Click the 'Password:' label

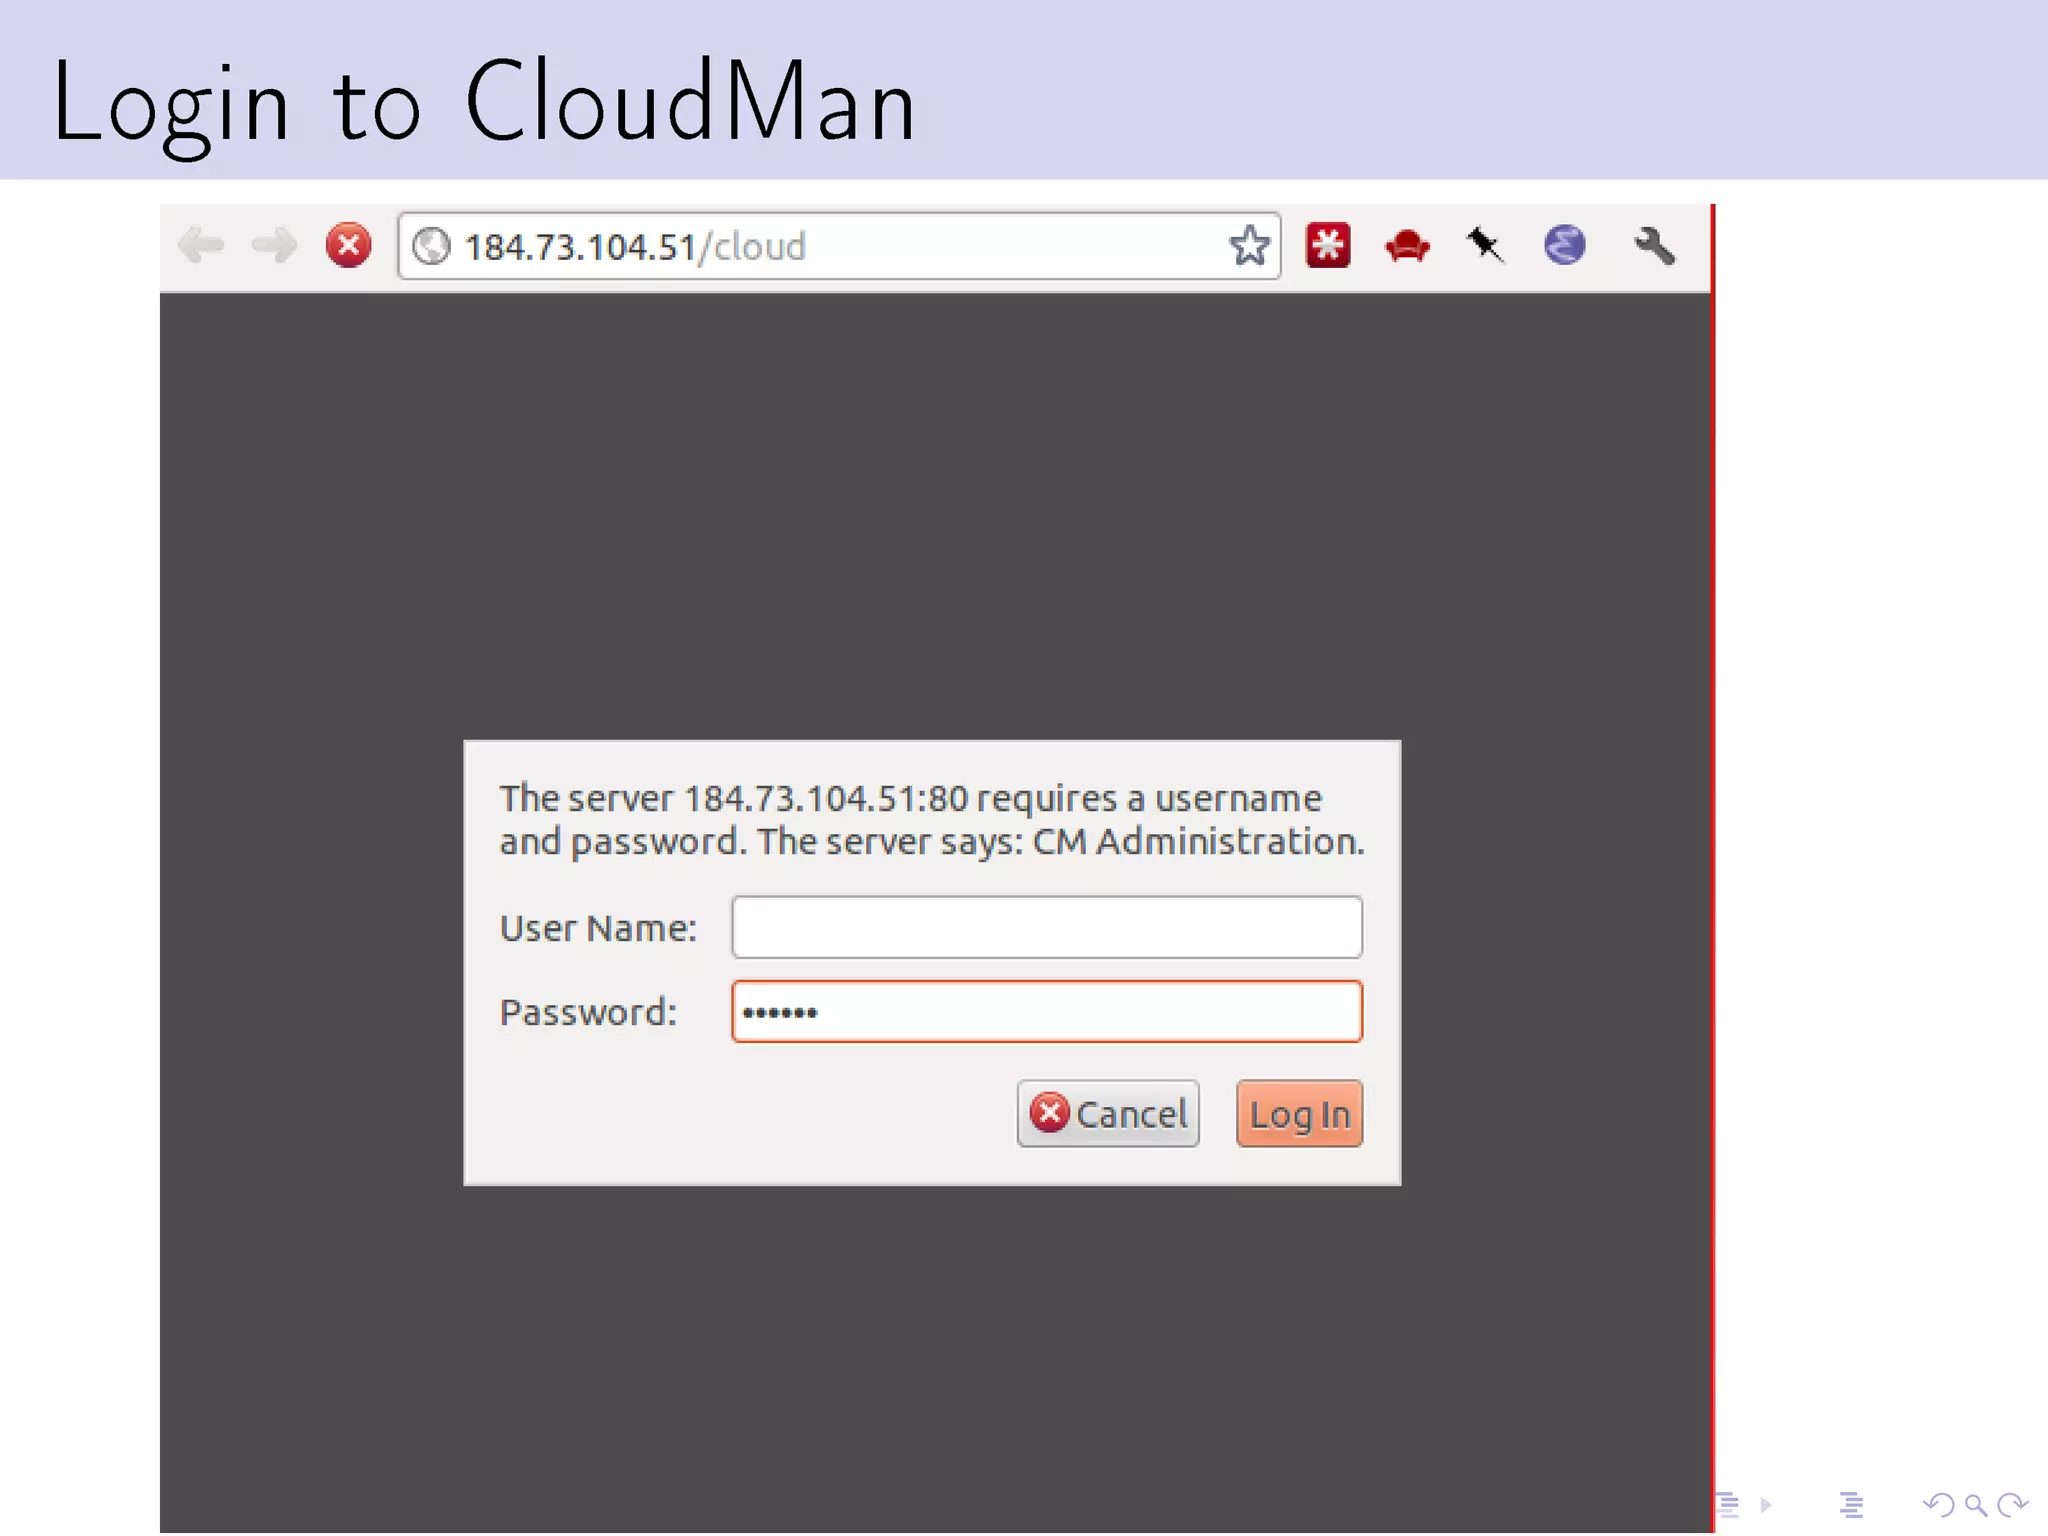588,1013
